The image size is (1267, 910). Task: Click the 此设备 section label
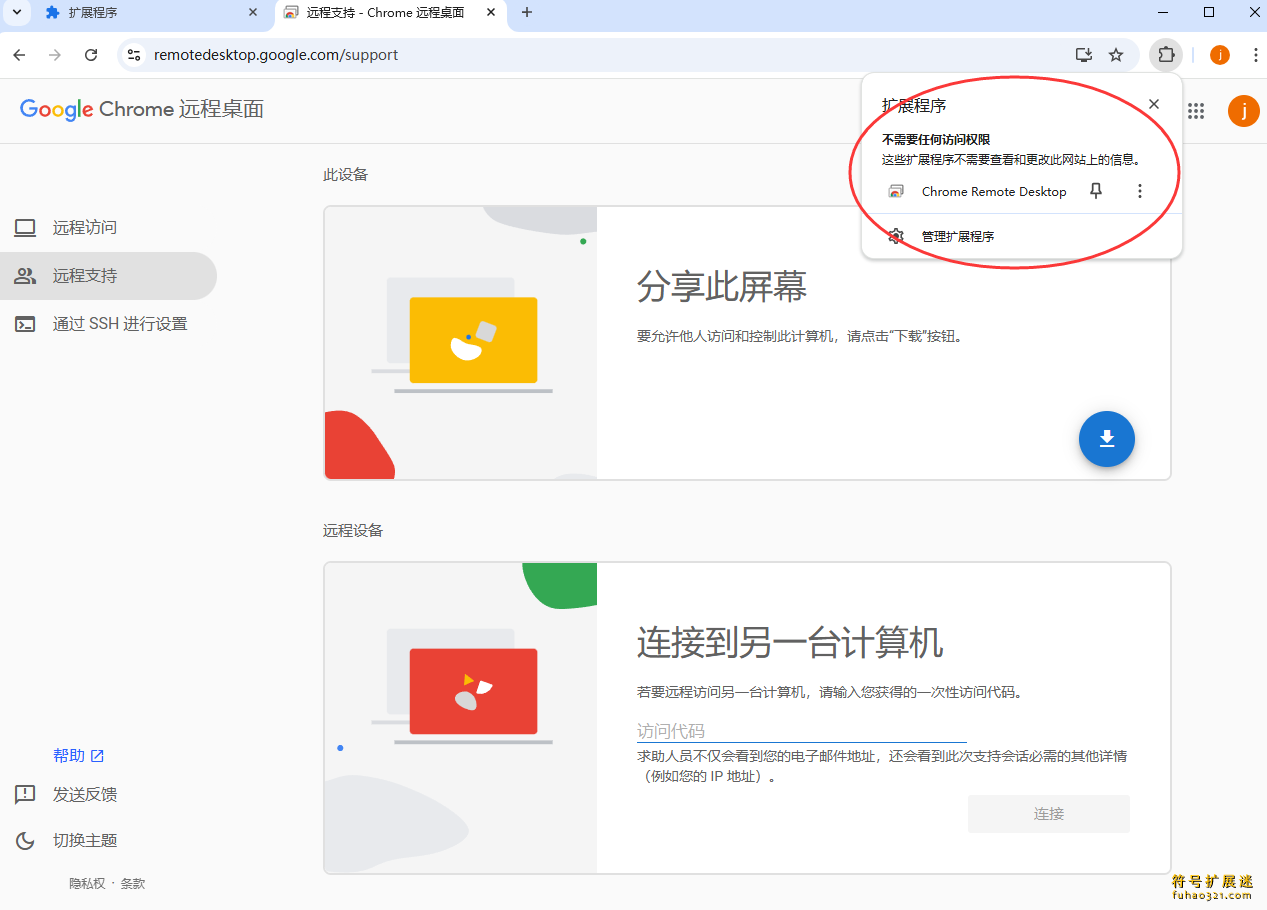(x=346, y=175)
